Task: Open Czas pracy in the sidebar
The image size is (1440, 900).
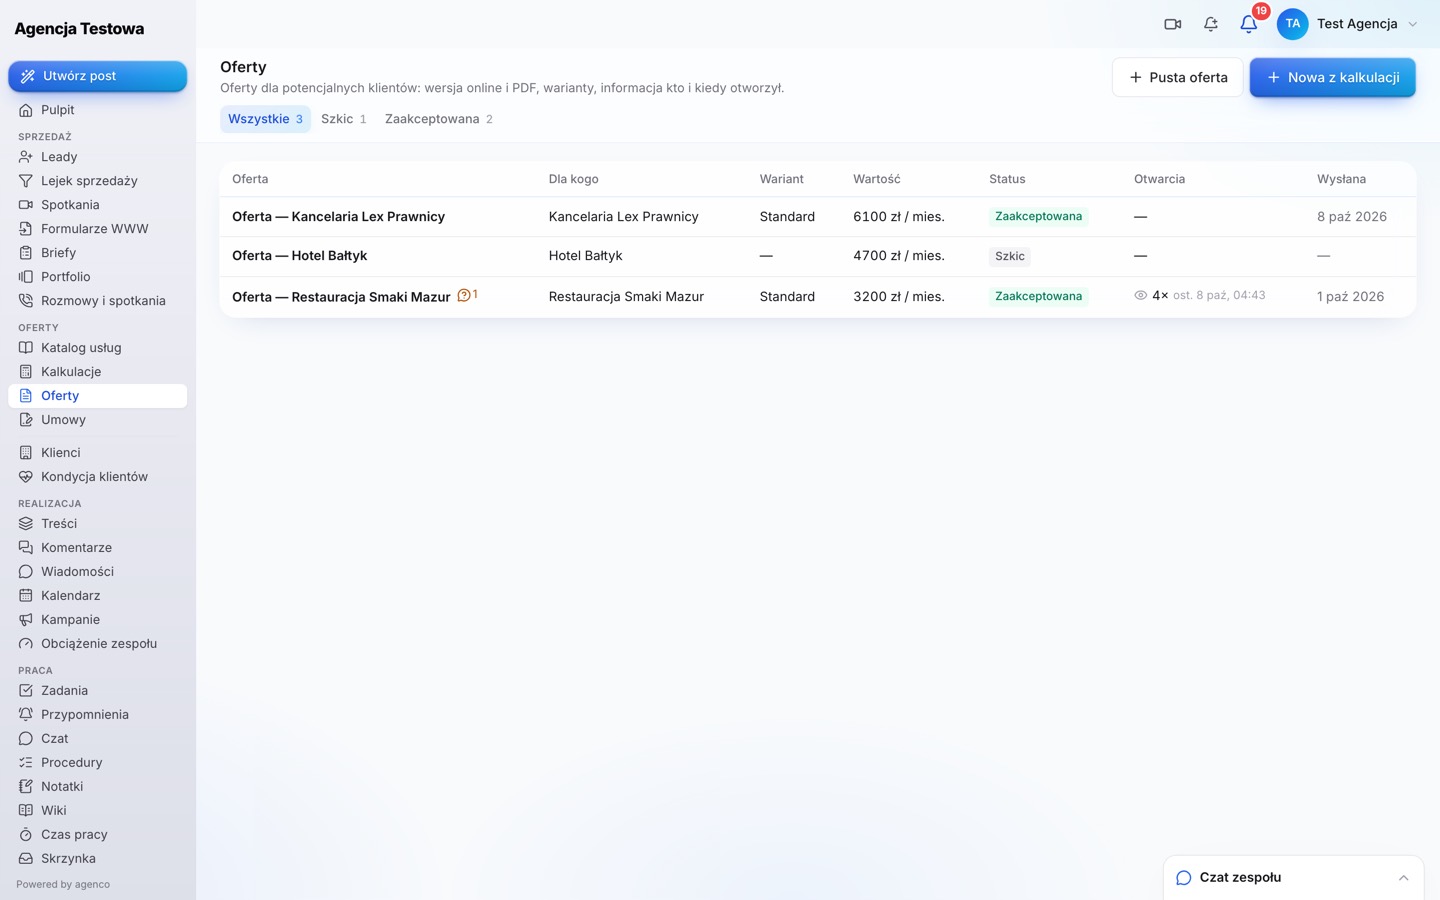Action: (97, 835)
